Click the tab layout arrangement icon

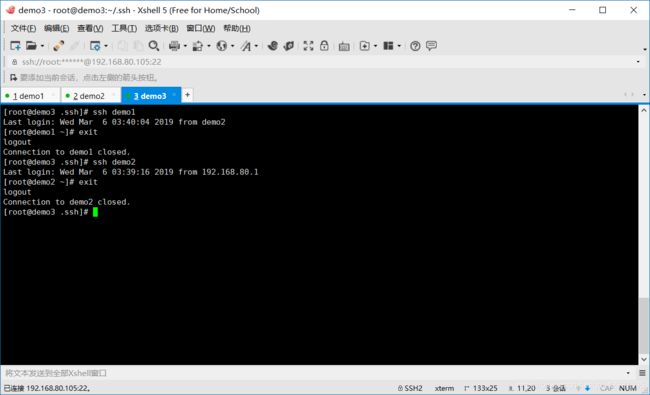388,46
